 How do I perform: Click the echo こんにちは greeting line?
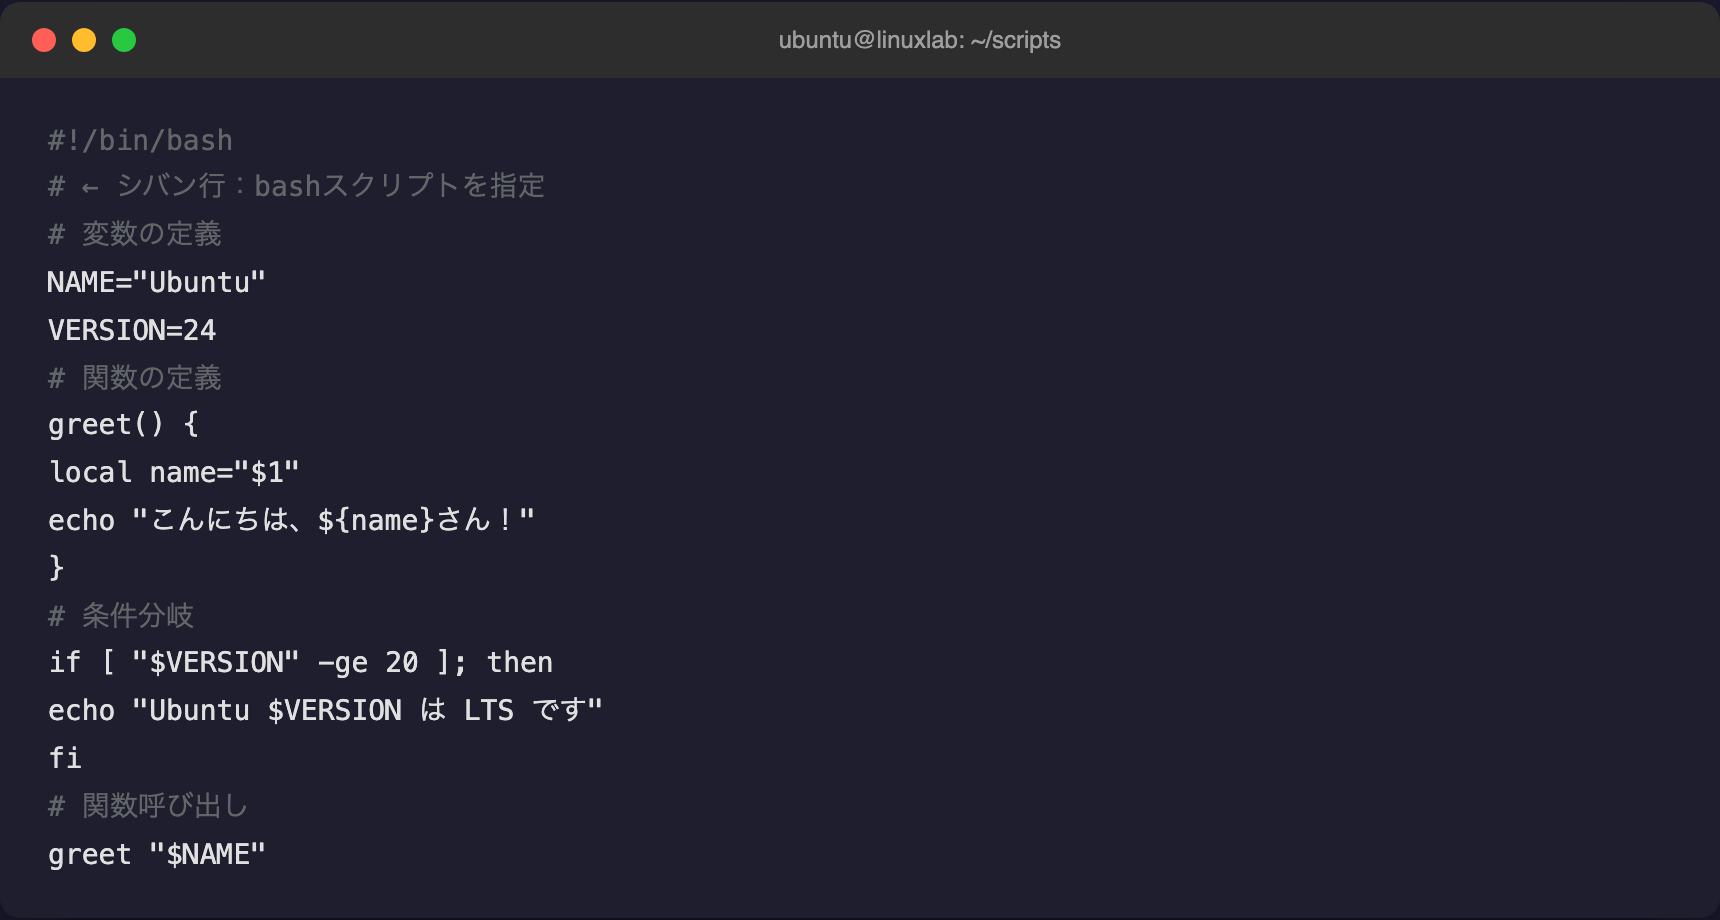(292, 520)
